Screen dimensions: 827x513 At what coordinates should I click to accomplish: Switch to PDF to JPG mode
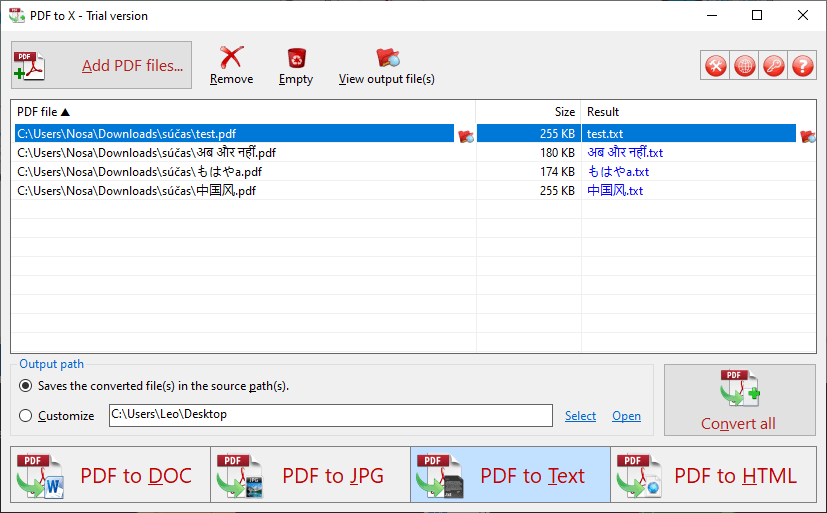click(x=310, y=475)
